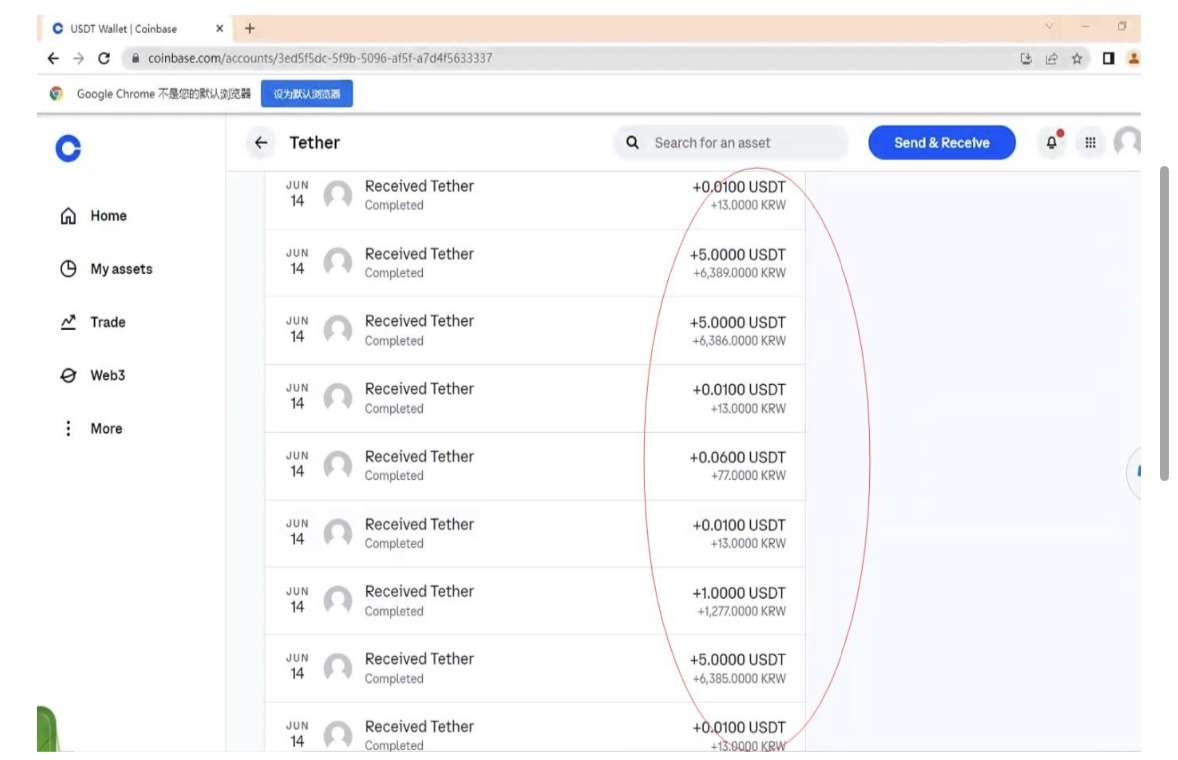This screenshot has width=1178, height=760.
Task: Click the Search for an asset field
Action: pos(731,143)
